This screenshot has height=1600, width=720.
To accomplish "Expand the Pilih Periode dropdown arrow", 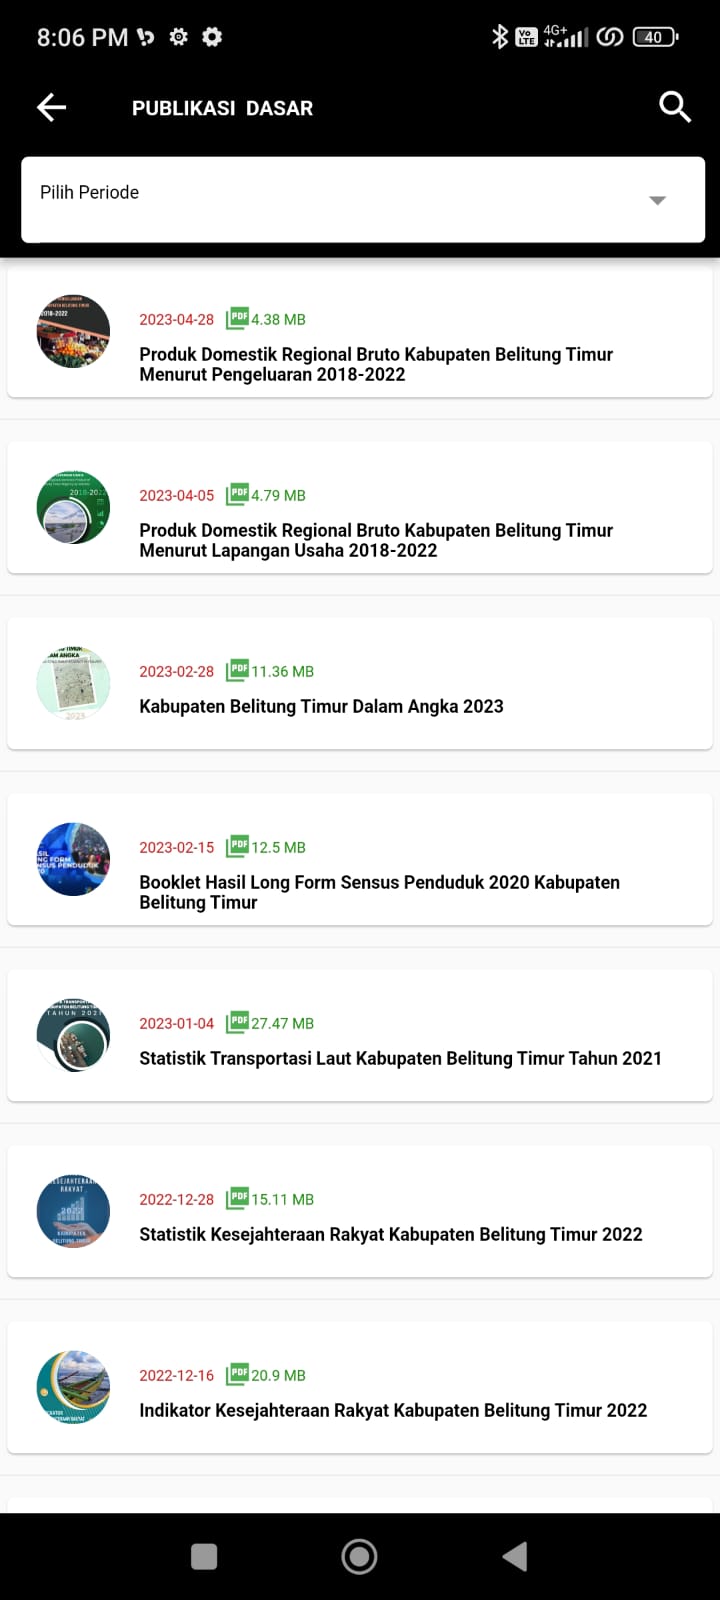I will click(657, 200).
